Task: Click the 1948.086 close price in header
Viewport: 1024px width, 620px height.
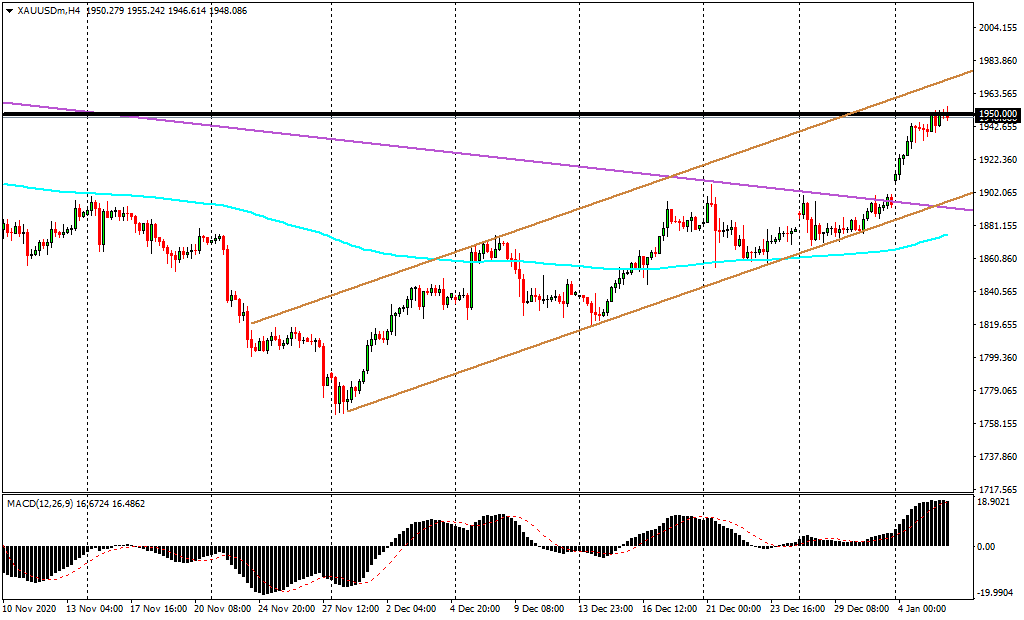Action: click(x=226, y=10)
